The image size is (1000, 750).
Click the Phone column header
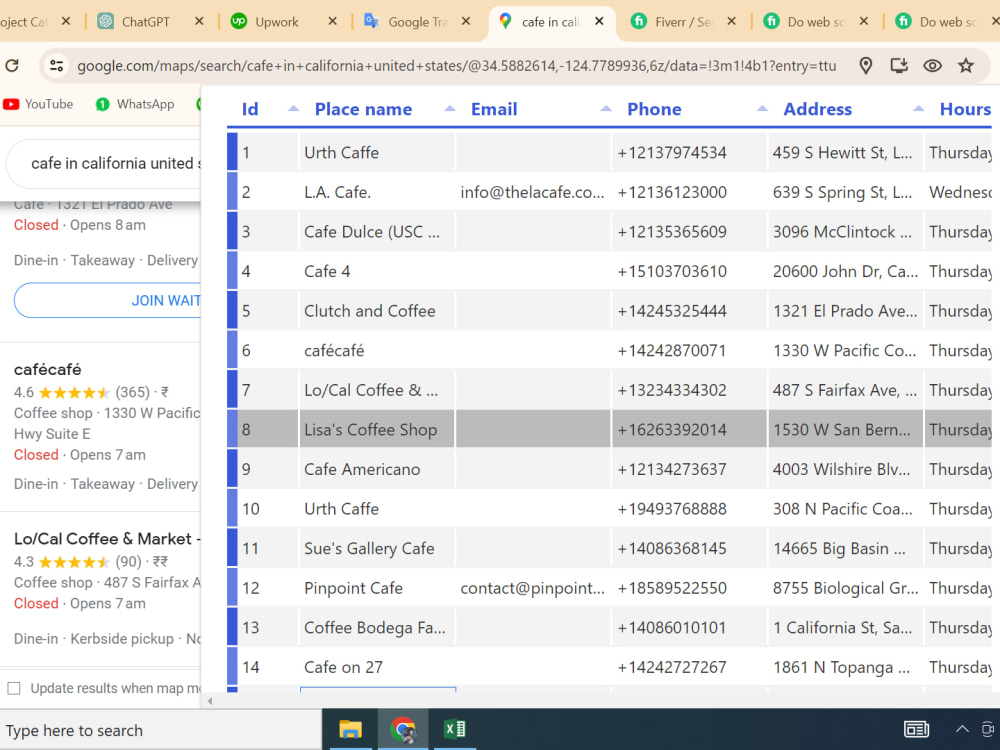click(654, 109)
